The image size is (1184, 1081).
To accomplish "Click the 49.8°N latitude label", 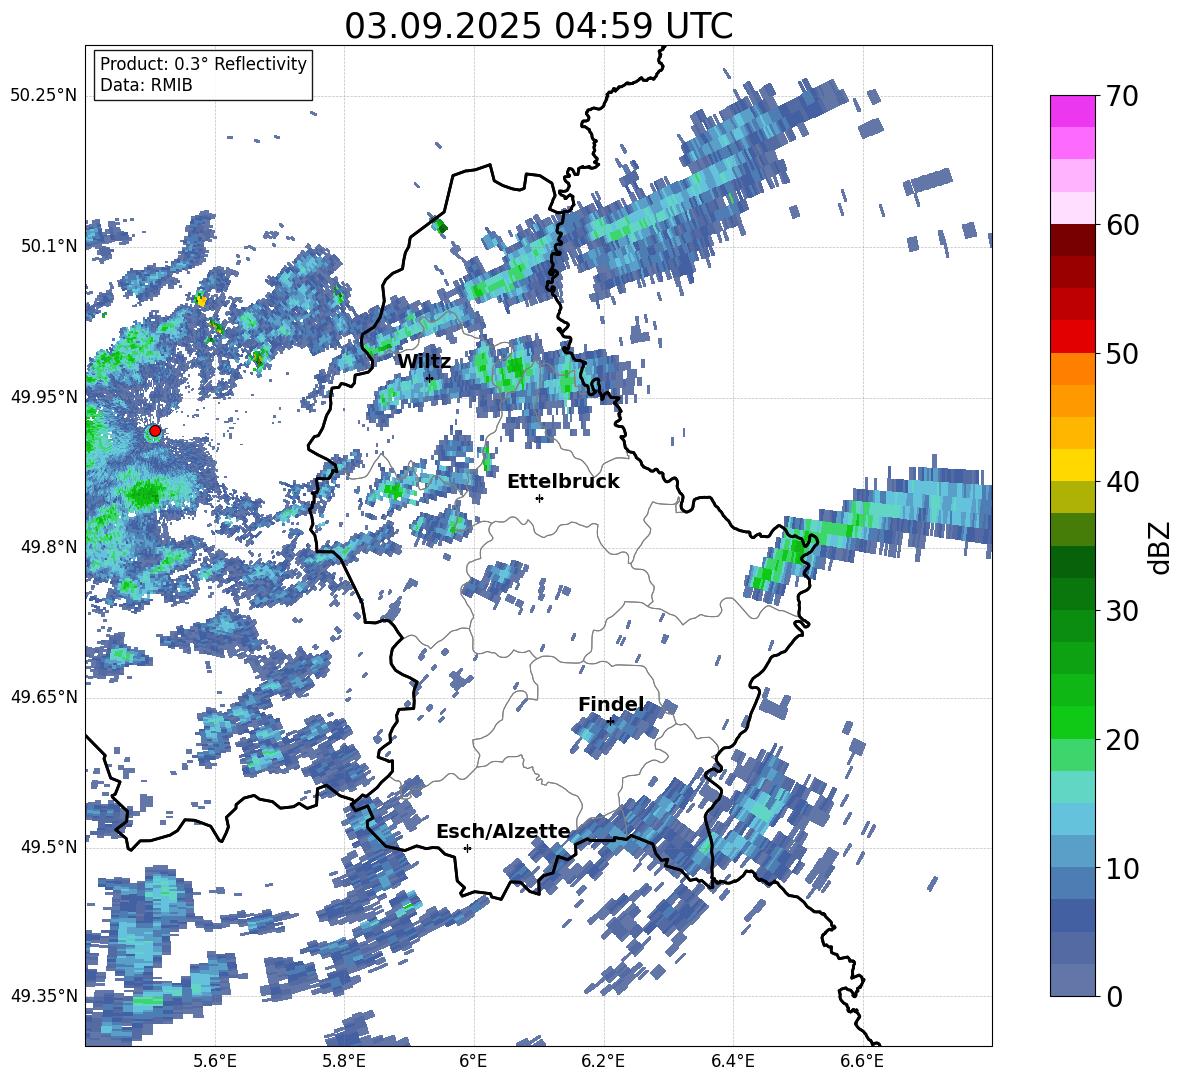I will tap(48, 547).
